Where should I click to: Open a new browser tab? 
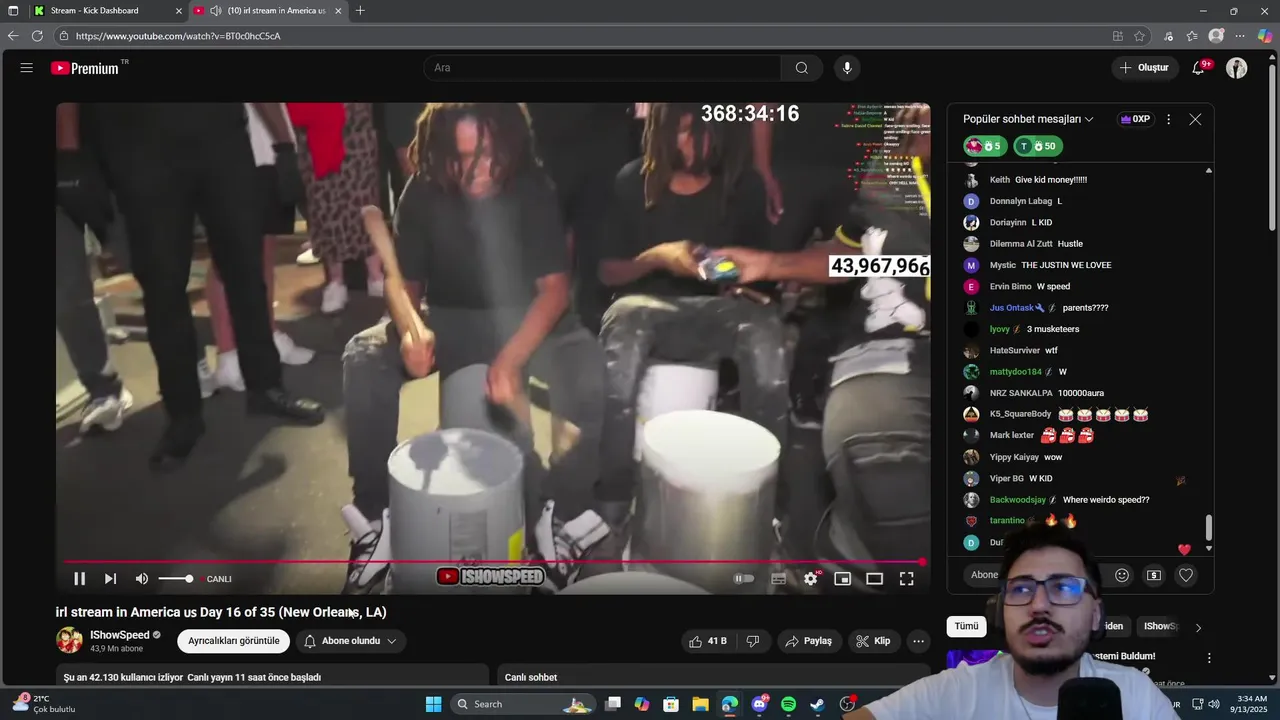tap(360, 11)
